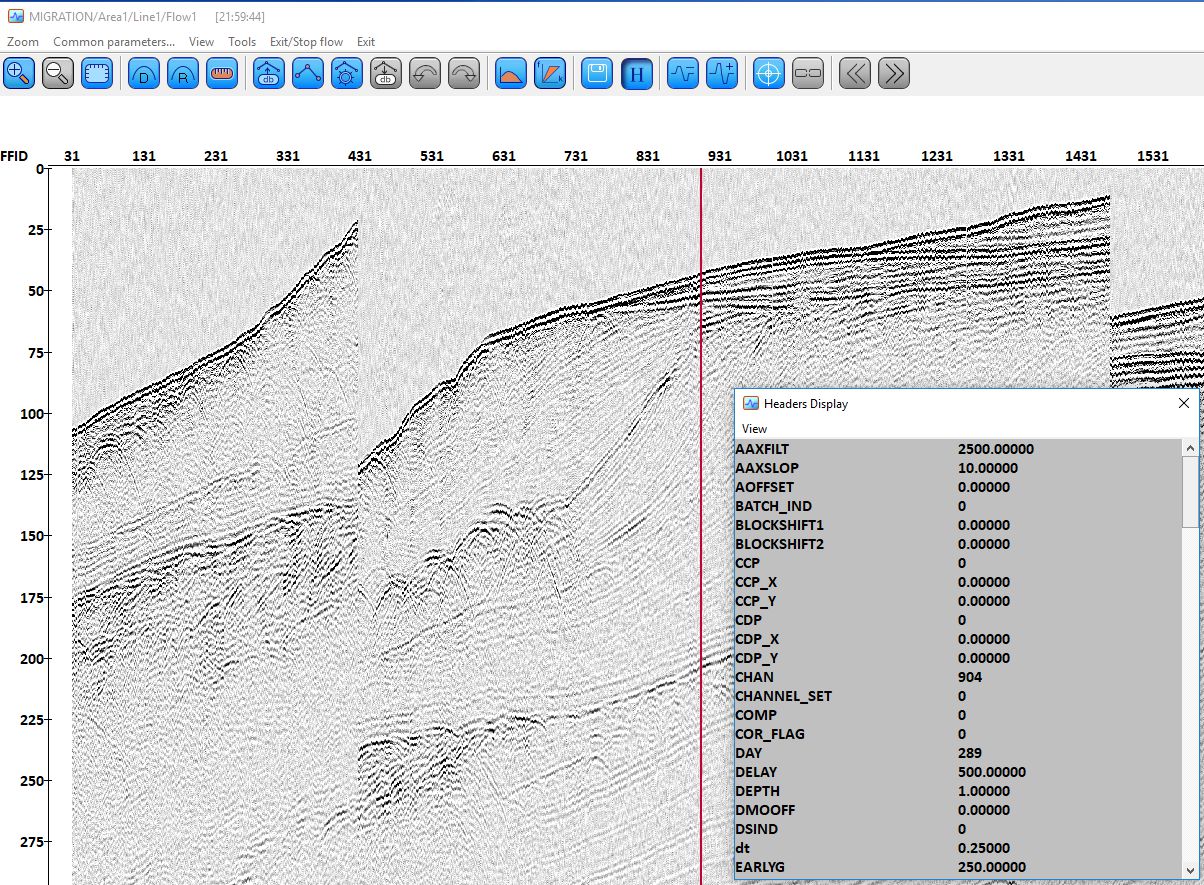Click the grey chain link icon
The image size is (1204, 885).
point(808,74)
